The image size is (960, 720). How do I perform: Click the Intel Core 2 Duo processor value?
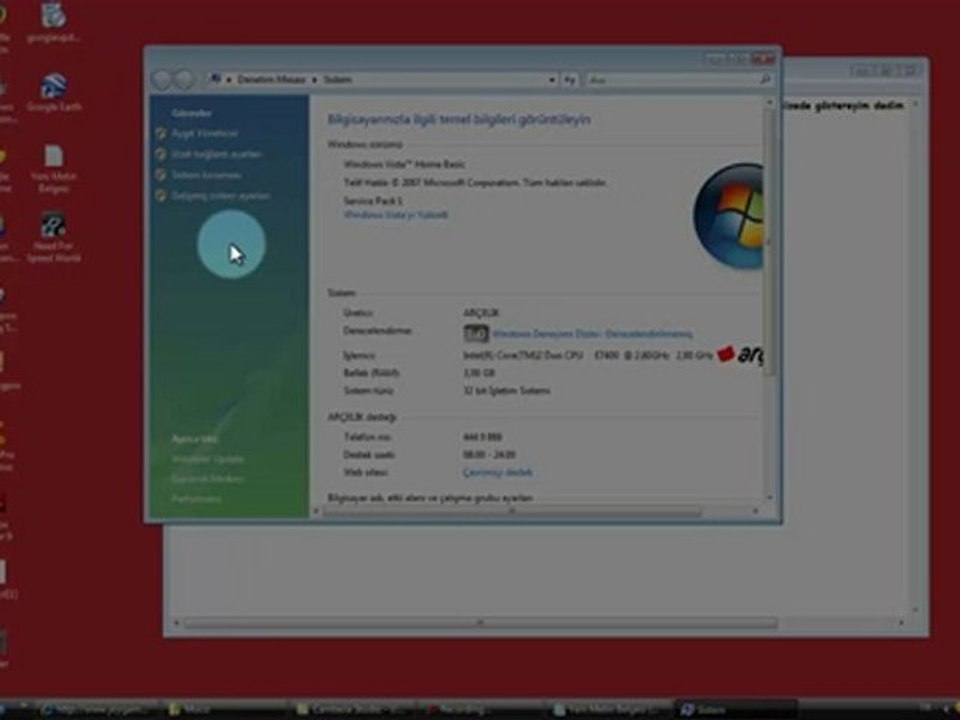click(x=587, y=356)
